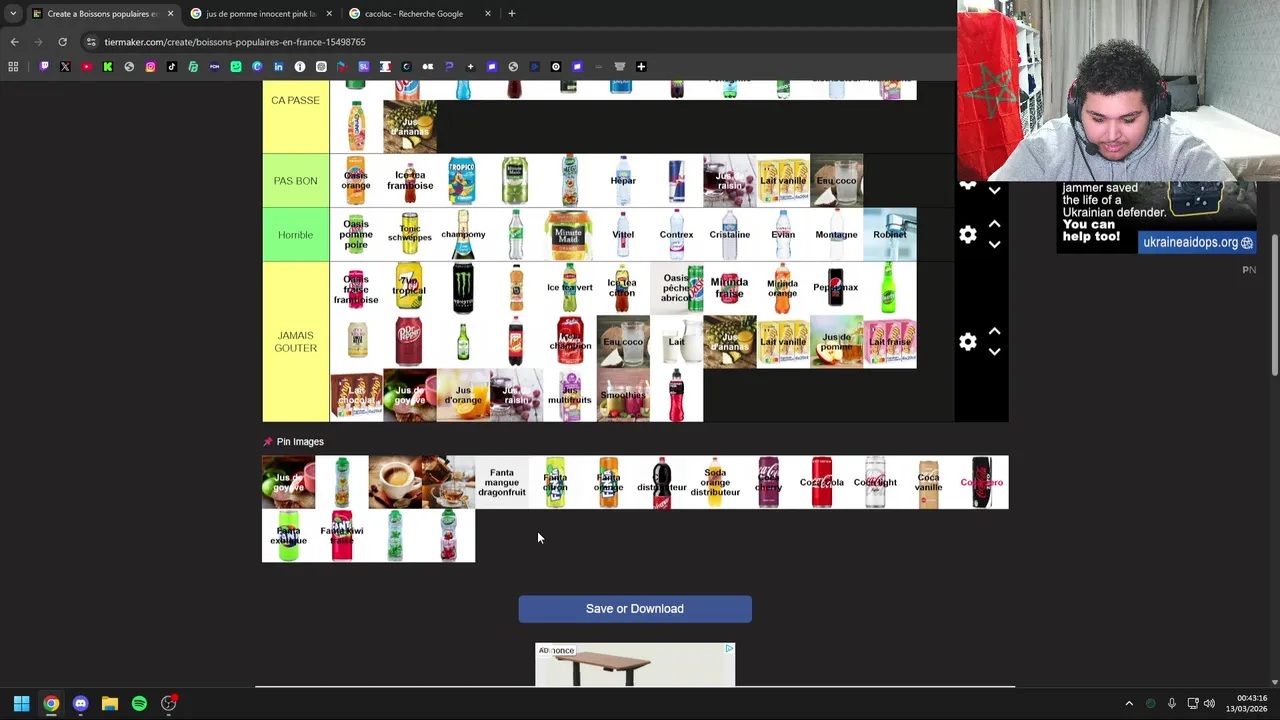
Task: Select the Monster energy can image
Action: click(x=462, y=288)
